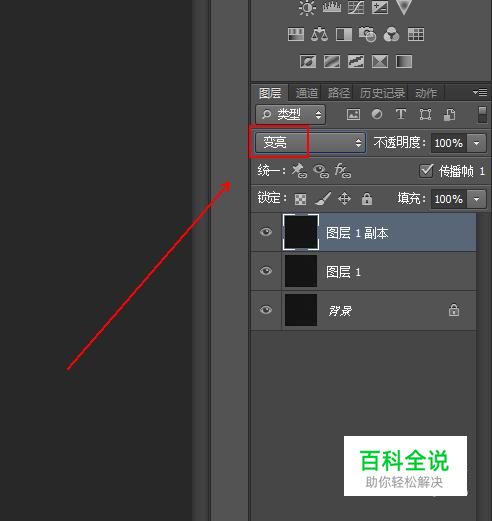The image size is (492, 521).
Task: Add a Threshold adjustment layer
Action: 356,62
